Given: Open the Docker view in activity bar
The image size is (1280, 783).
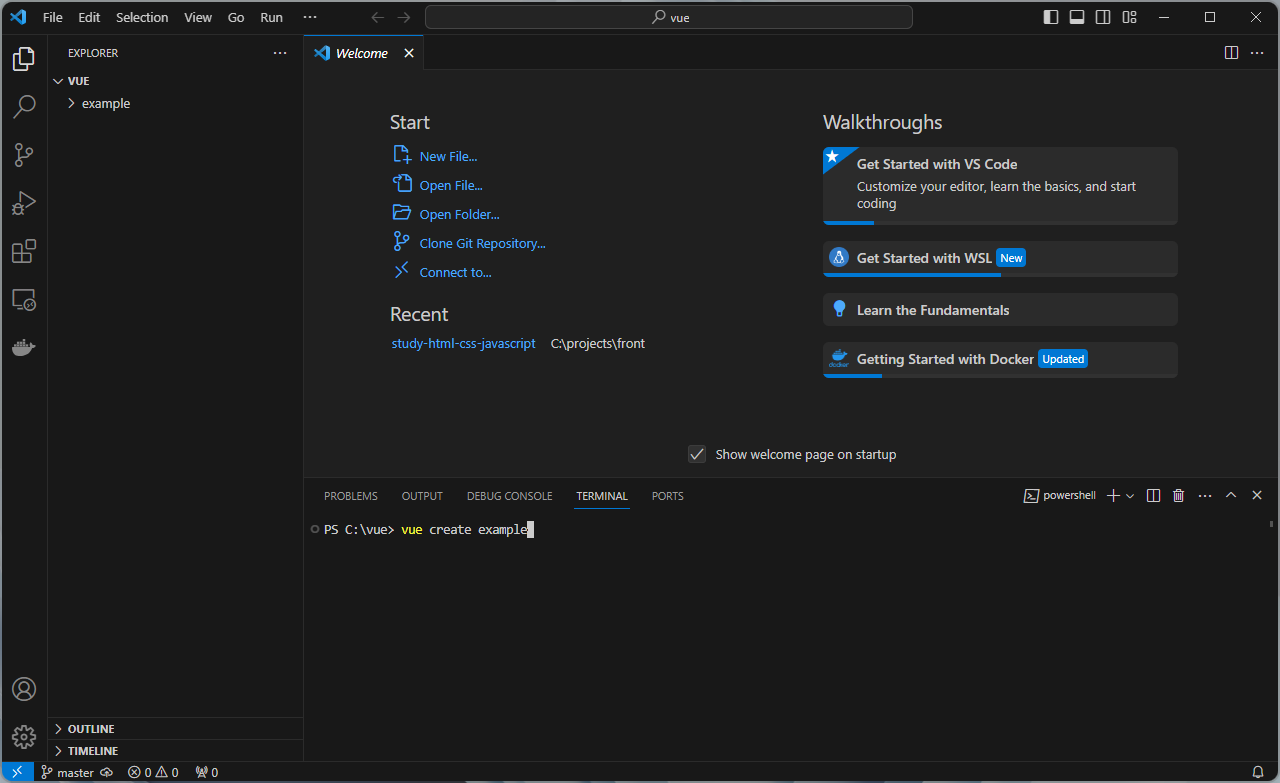Looking at the screenshot, I should tap(24, 347).
